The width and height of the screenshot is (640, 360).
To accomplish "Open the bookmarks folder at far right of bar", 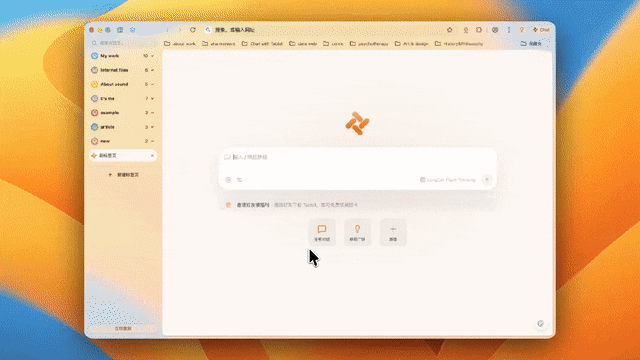I will point(531,44).
